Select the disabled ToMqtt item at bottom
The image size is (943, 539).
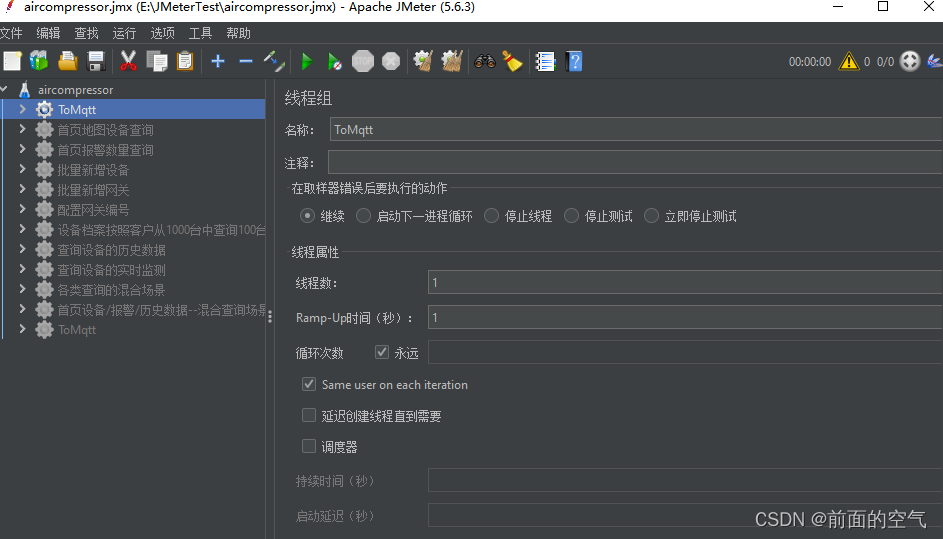76,330
